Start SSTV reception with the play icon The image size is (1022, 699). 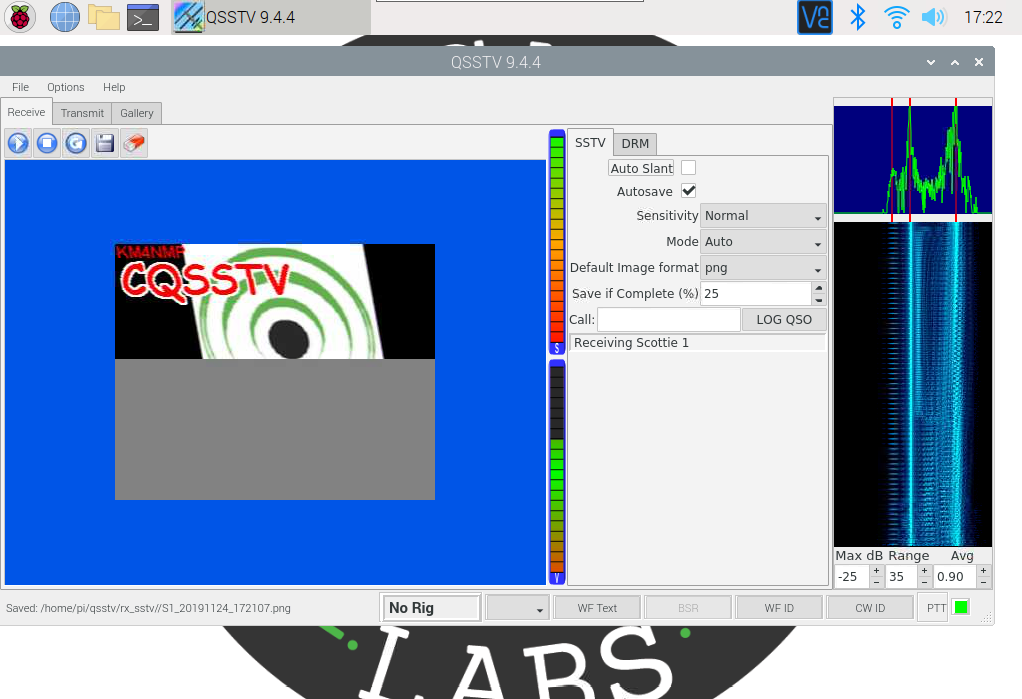(x=17, y=142)
